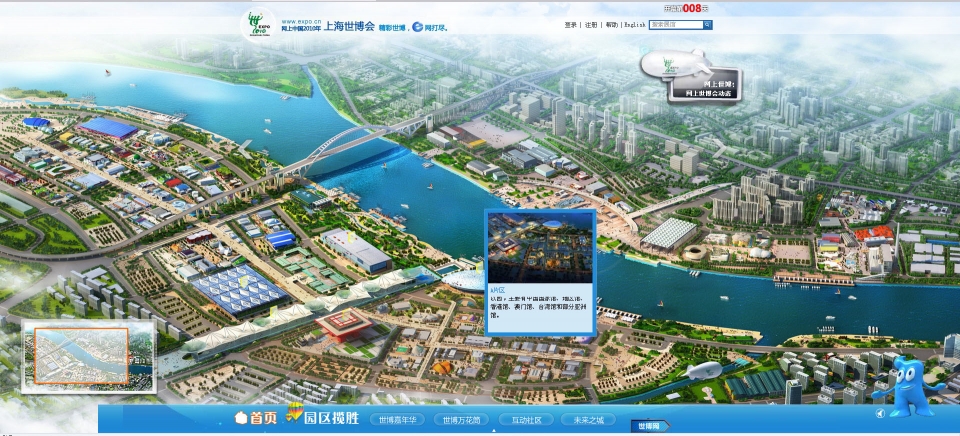Click the A片区 popup night photo
Viewport: 960px width, 436px height.
[540, 247]
